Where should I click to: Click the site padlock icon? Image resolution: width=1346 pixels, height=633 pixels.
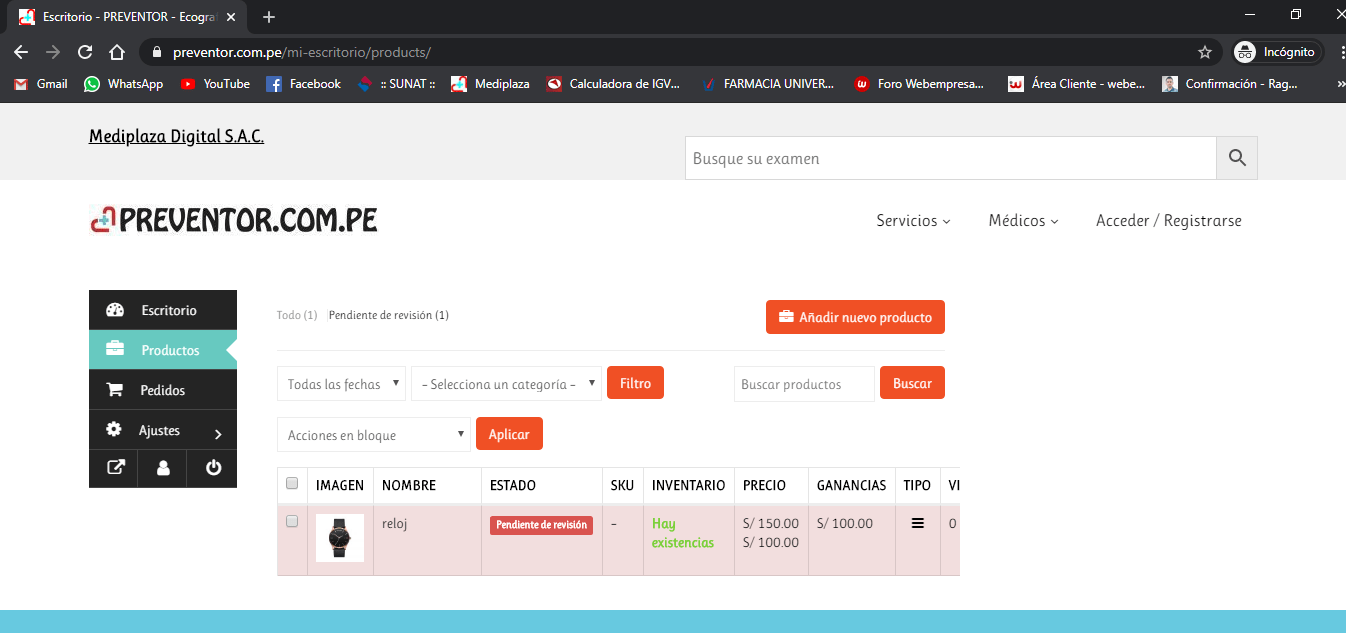pyautogui.click(x=156, y=52)
